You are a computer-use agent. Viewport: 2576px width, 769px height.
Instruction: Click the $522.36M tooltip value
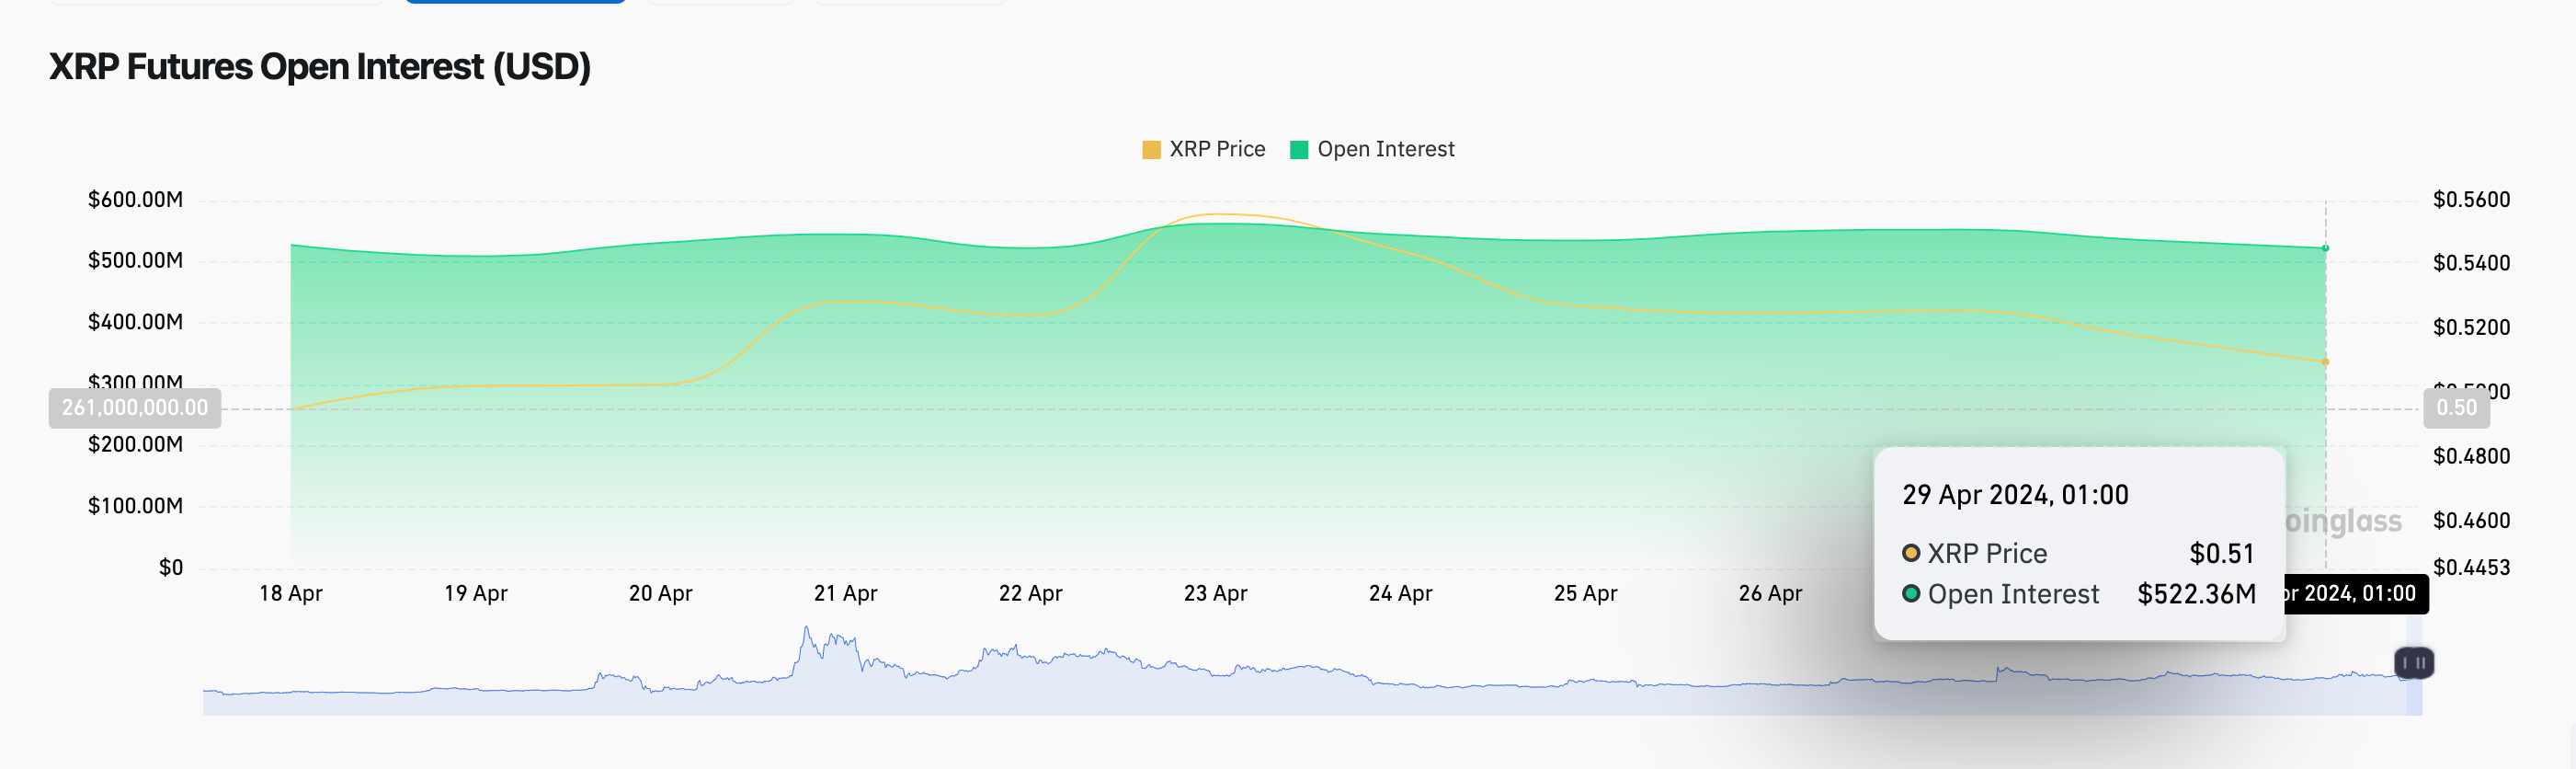pos(2196,594)
